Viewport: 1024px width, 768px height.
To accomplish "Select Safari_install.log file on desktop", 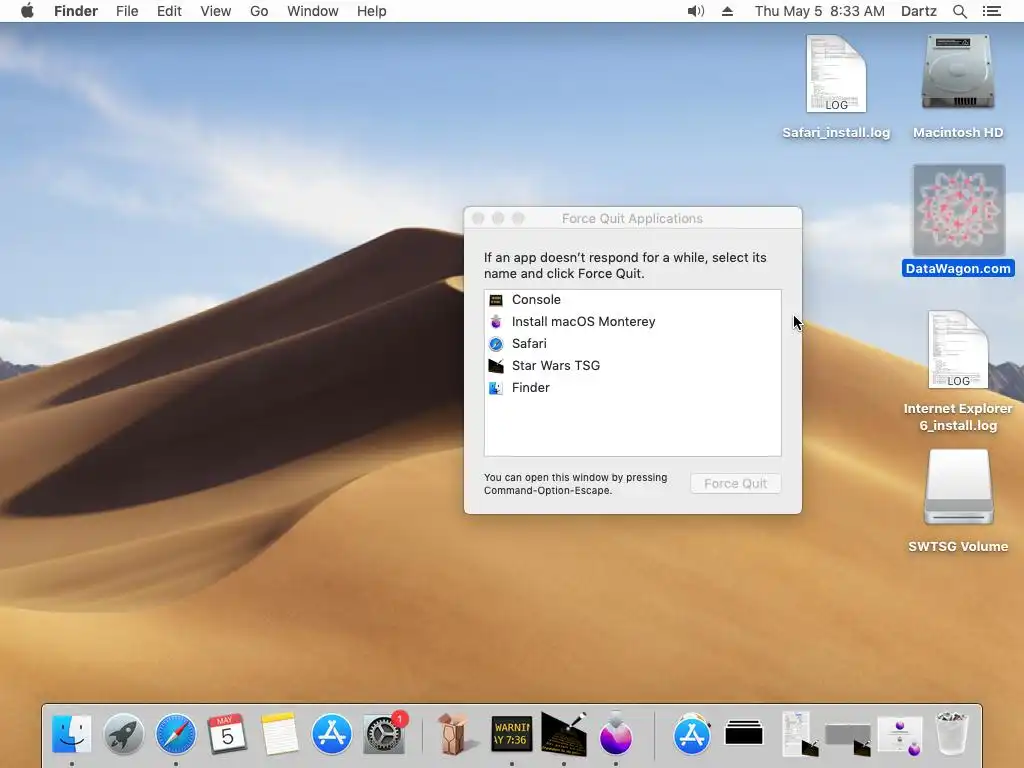I will tap(836, 88).
